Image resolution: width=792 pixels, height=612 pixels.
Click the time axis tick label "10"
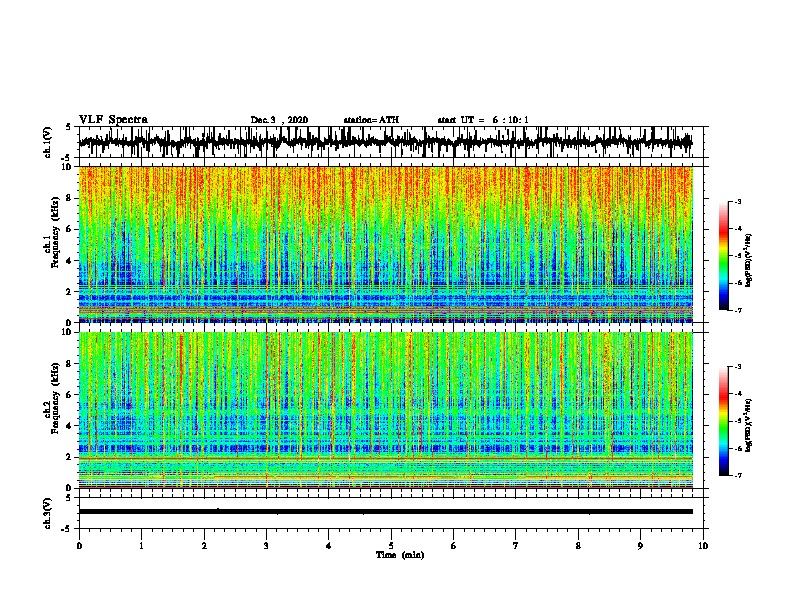(703, 546)
